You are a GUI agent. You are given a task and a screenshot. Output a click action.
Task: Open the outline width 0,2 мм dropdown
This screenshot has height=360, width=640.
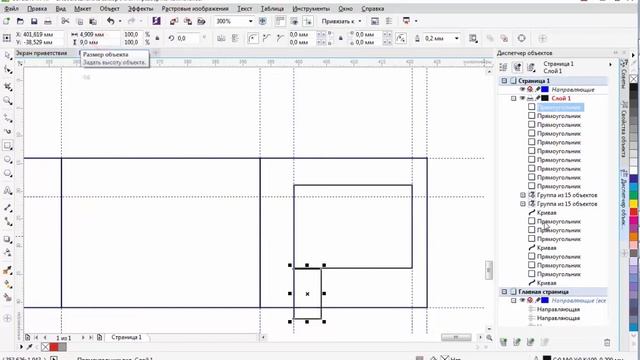[456, 38]
